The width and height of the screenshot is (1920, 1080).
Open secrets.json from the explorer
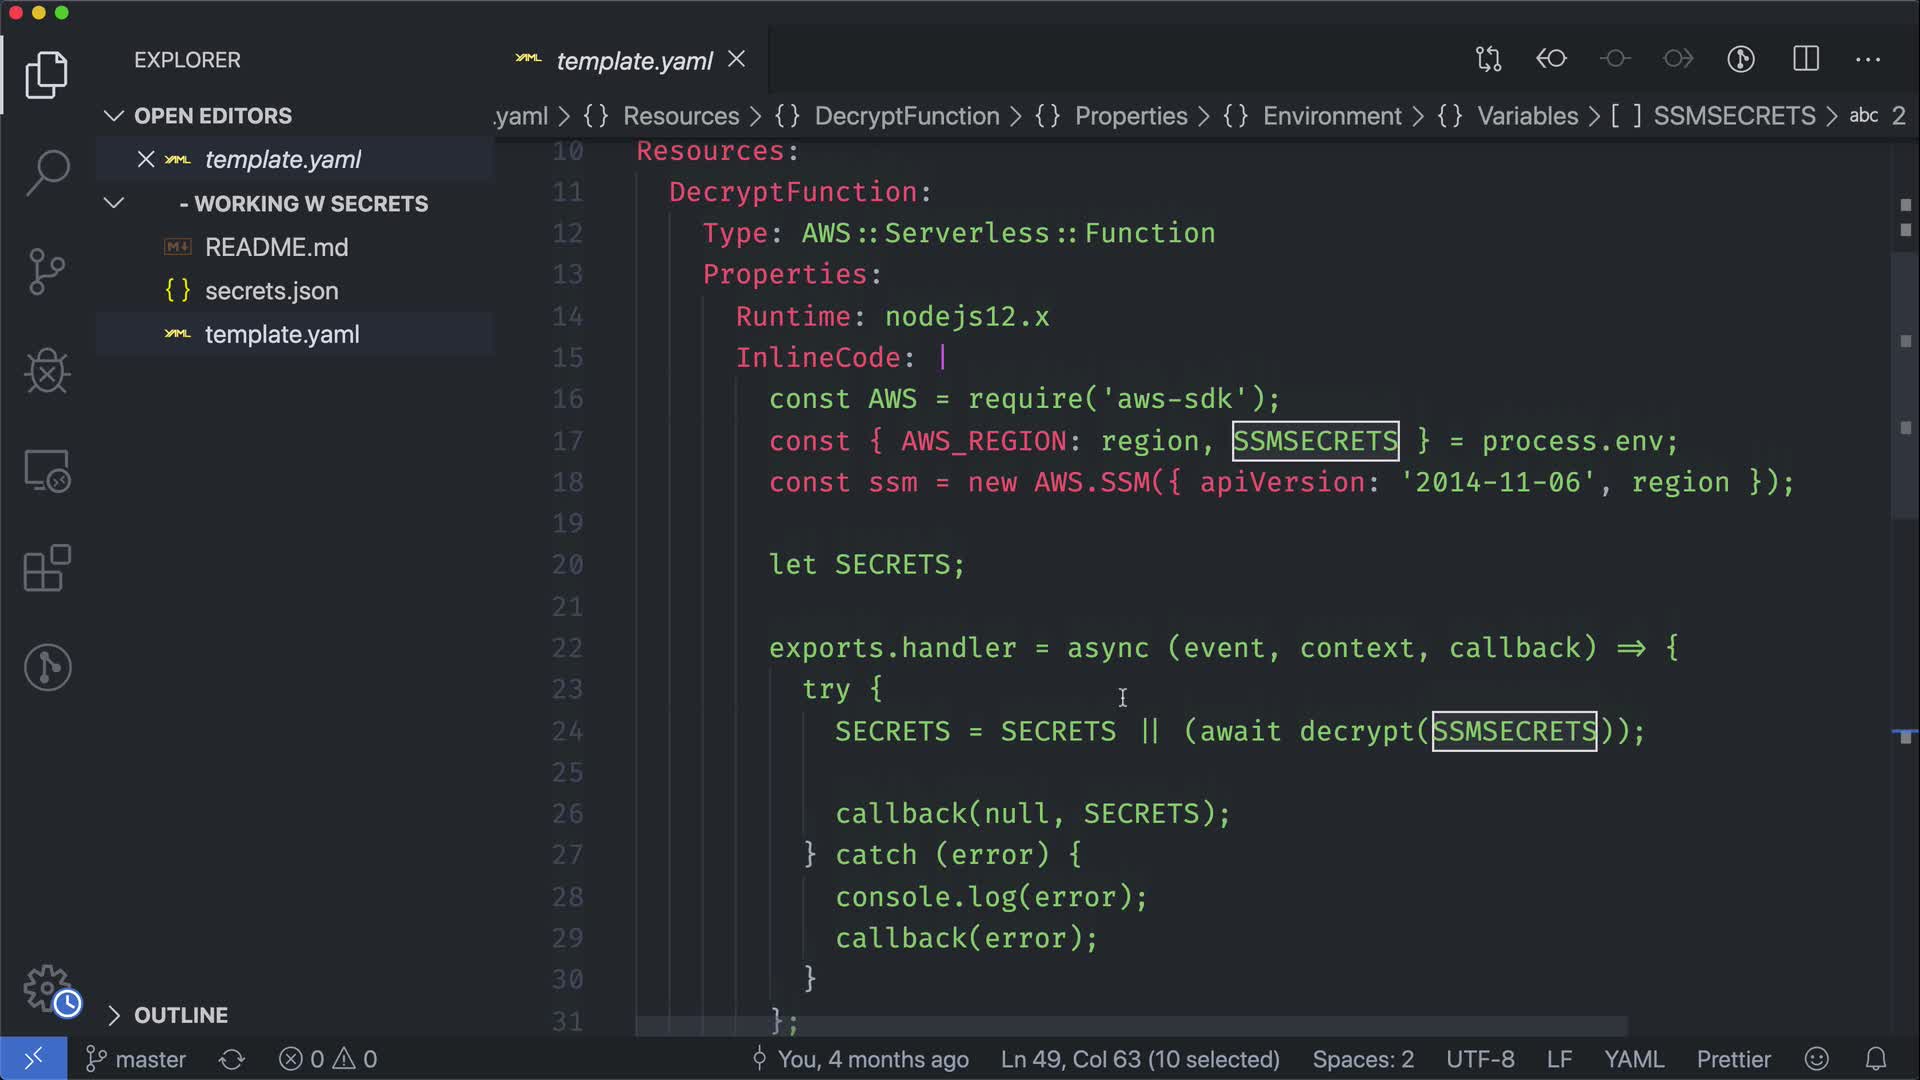click(271, 291)
